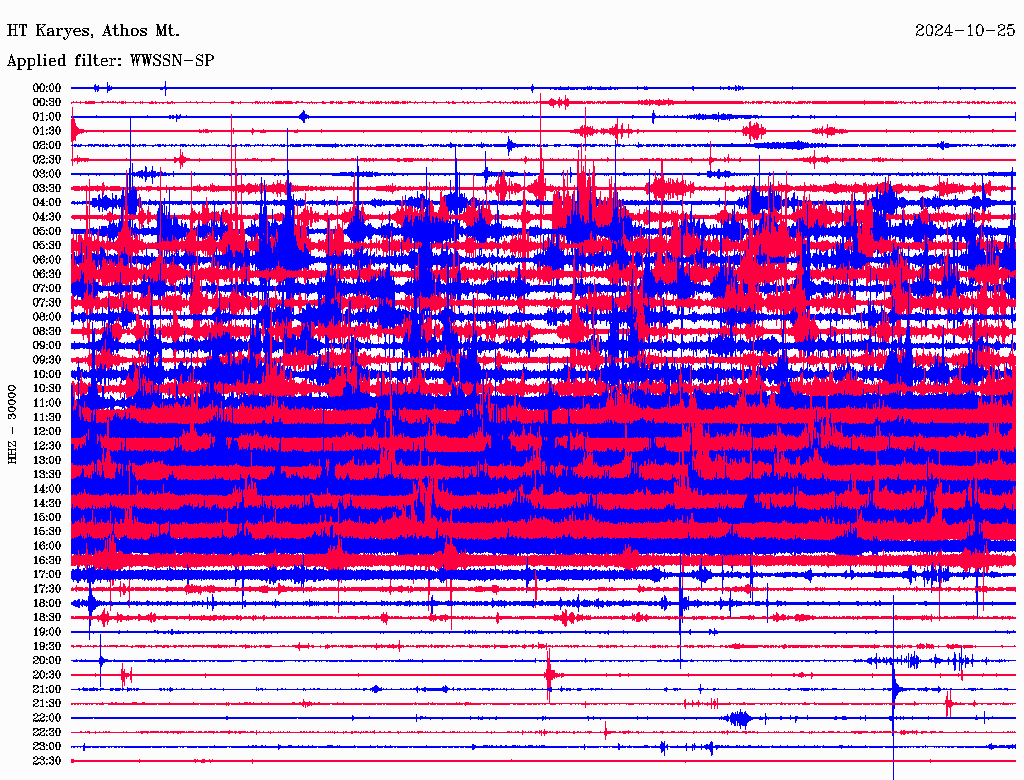Select the 17:30 time label
The height and width of the screenshot is (780, 1024).
[47, 590]
